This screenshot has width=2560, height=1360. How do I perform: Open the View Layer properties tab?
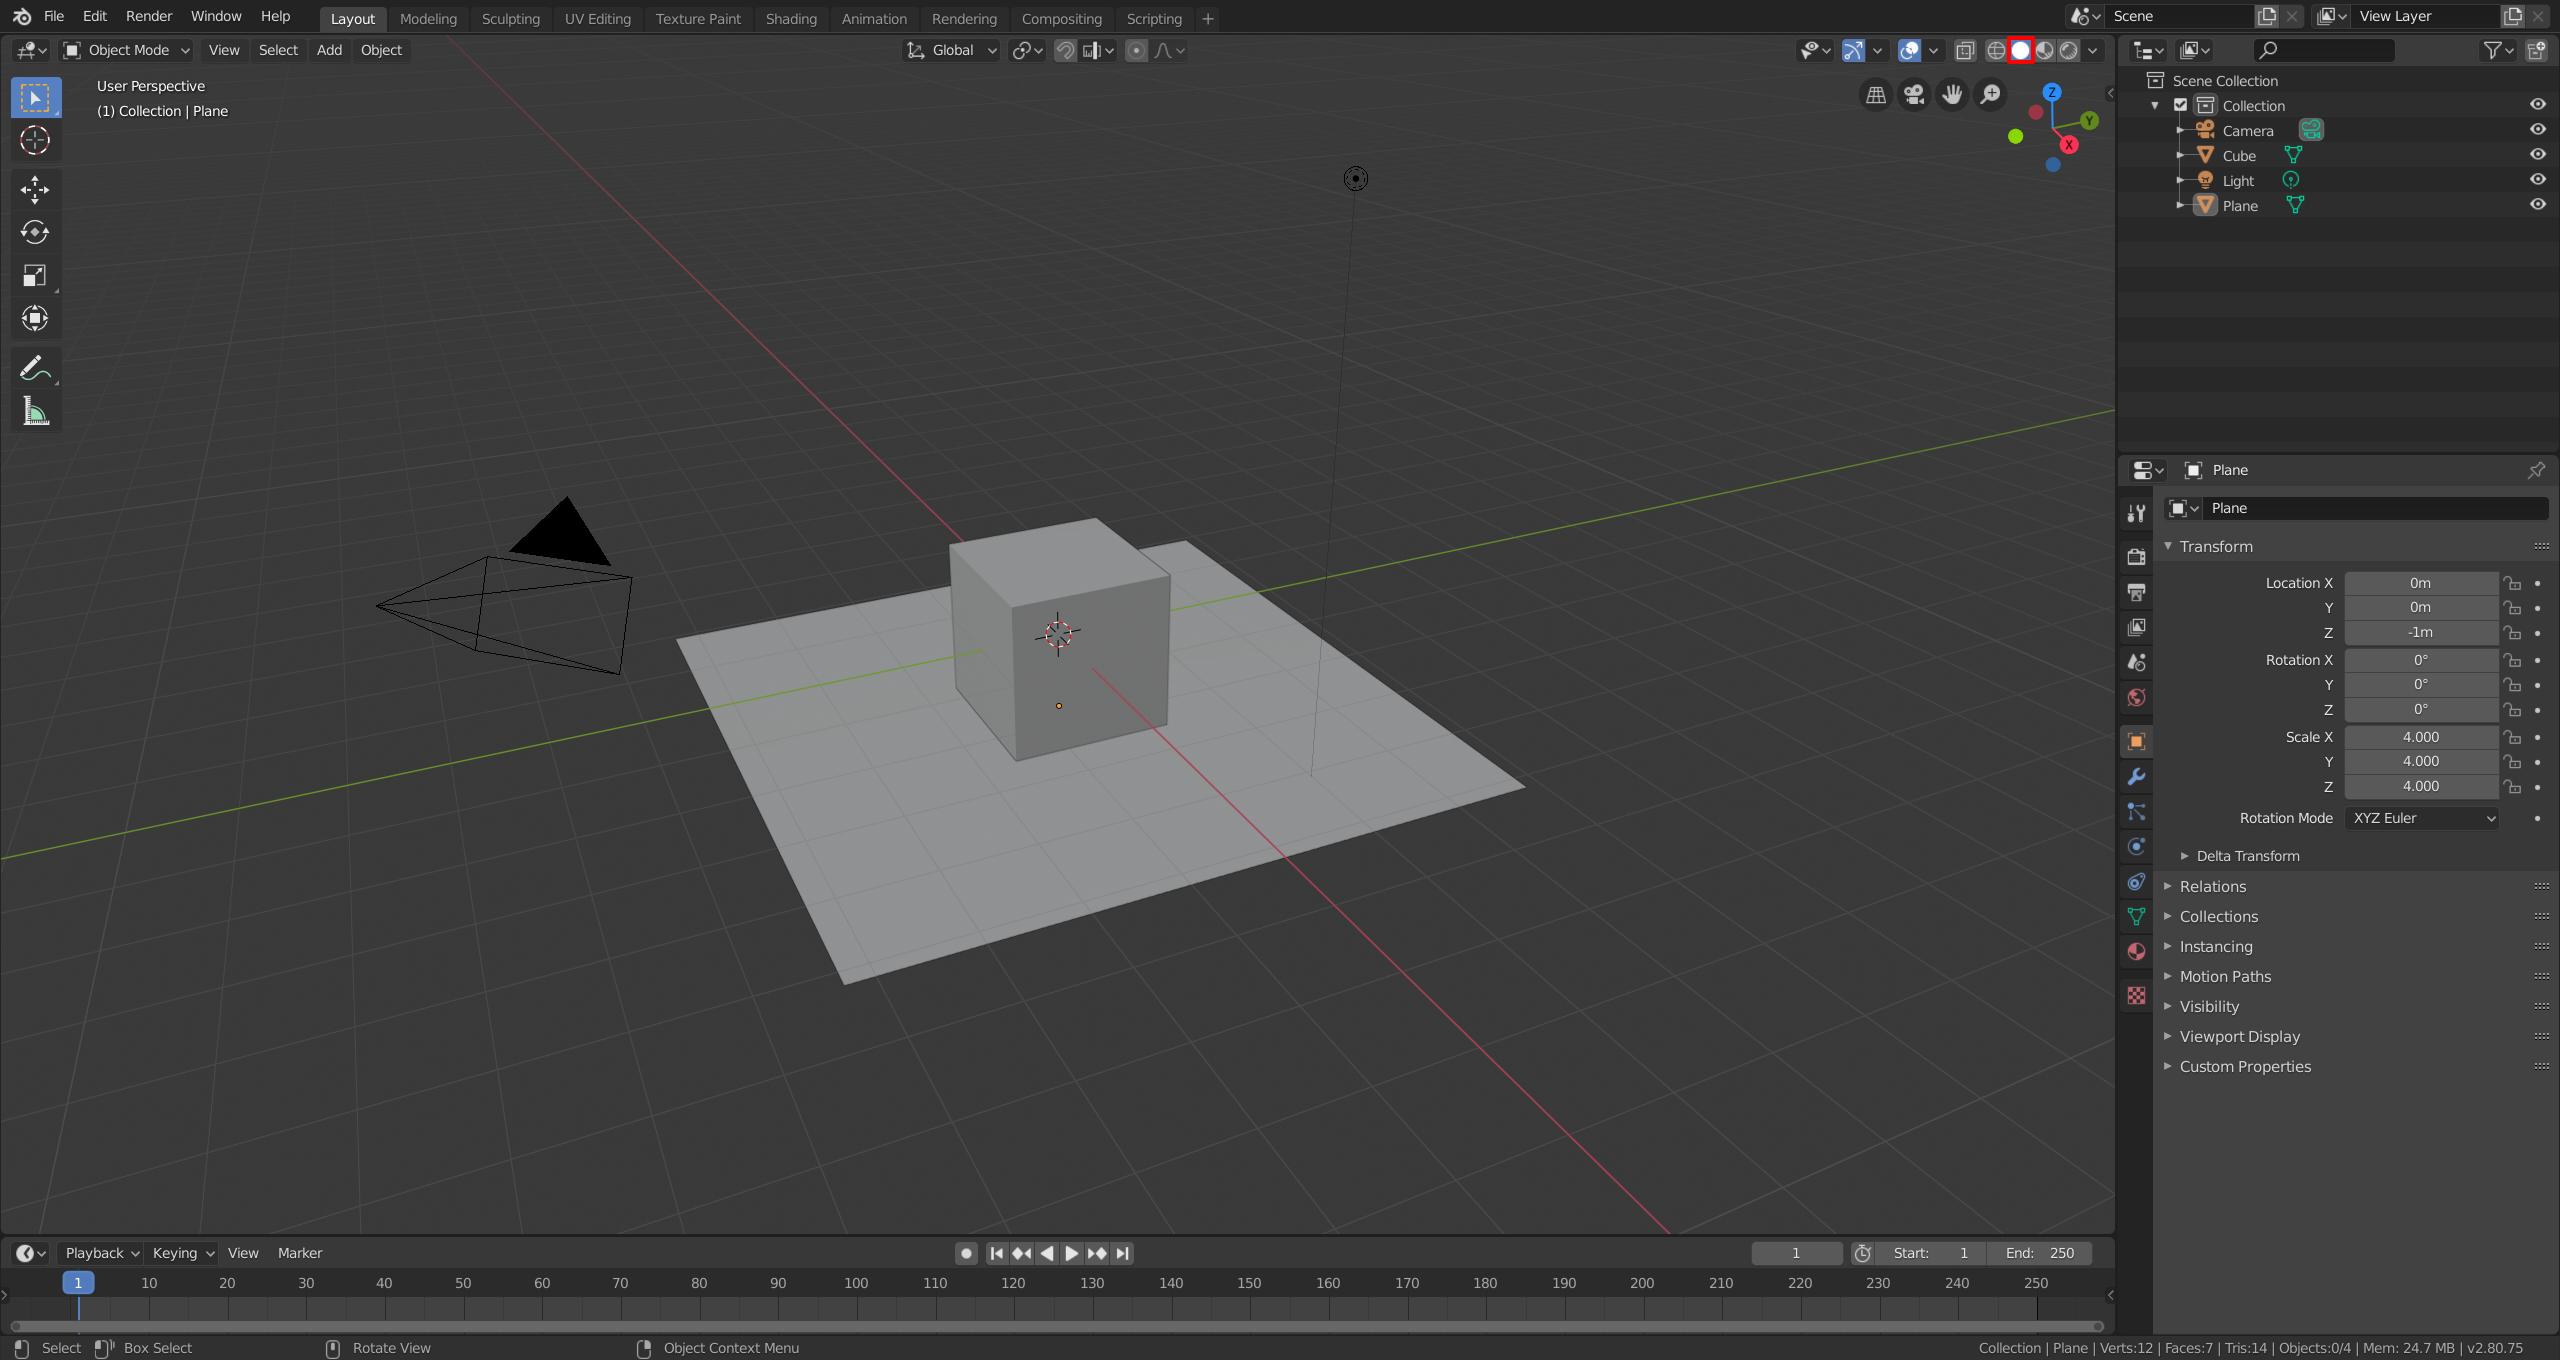click(2136, 627)
